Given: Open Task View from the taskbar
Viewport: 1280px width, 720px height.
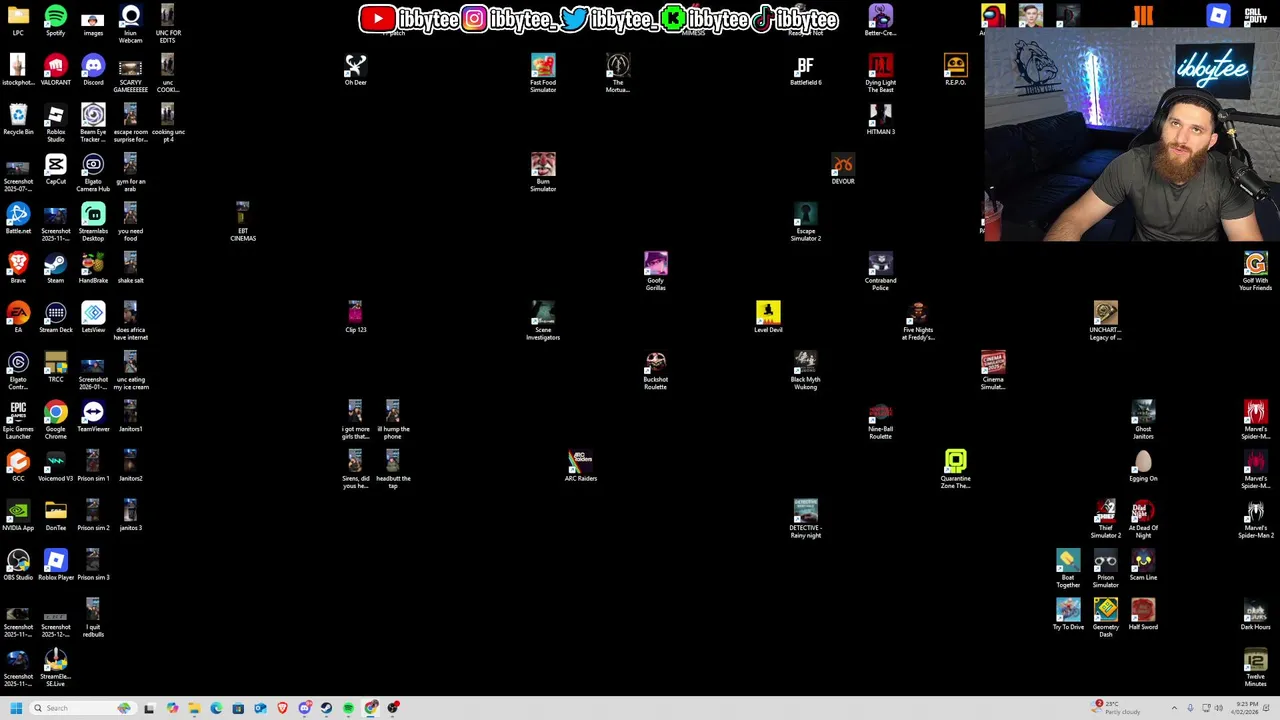Looking at the screenshot, I should click(x=149, y=708).
